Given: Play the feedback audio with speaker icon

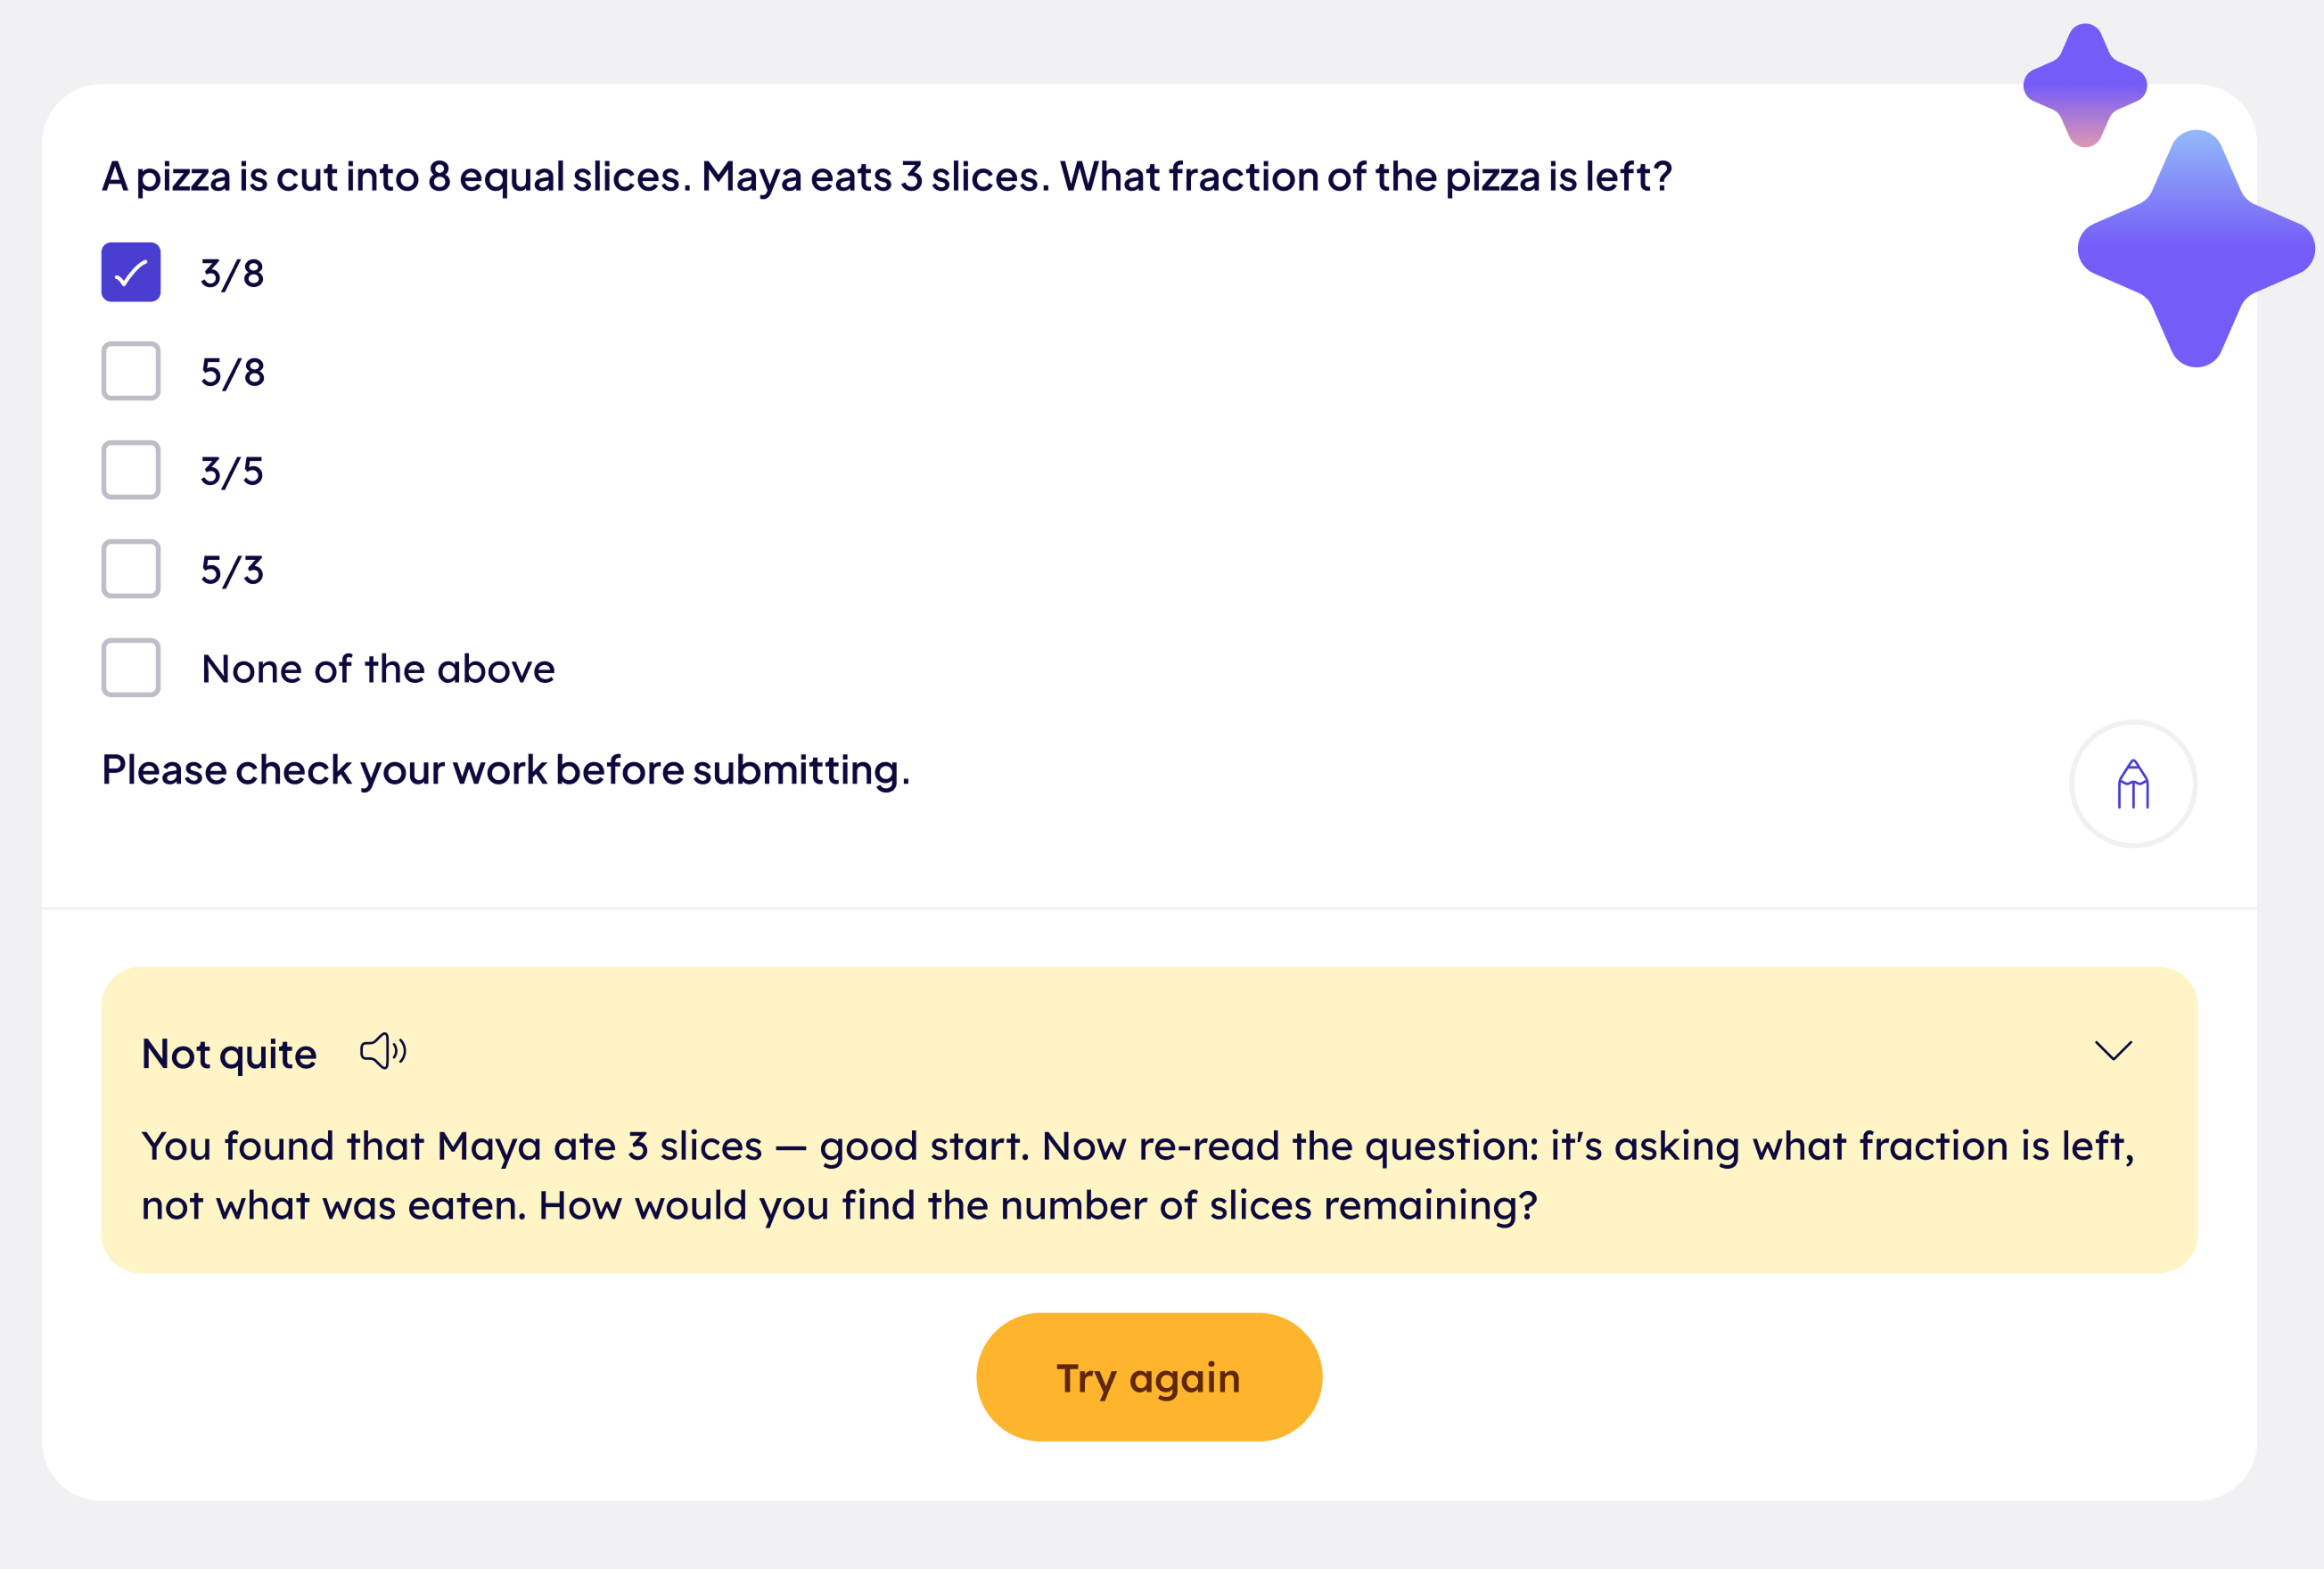Looking at the screenshot, I should pyautogui.click(x=383, y=1052).
